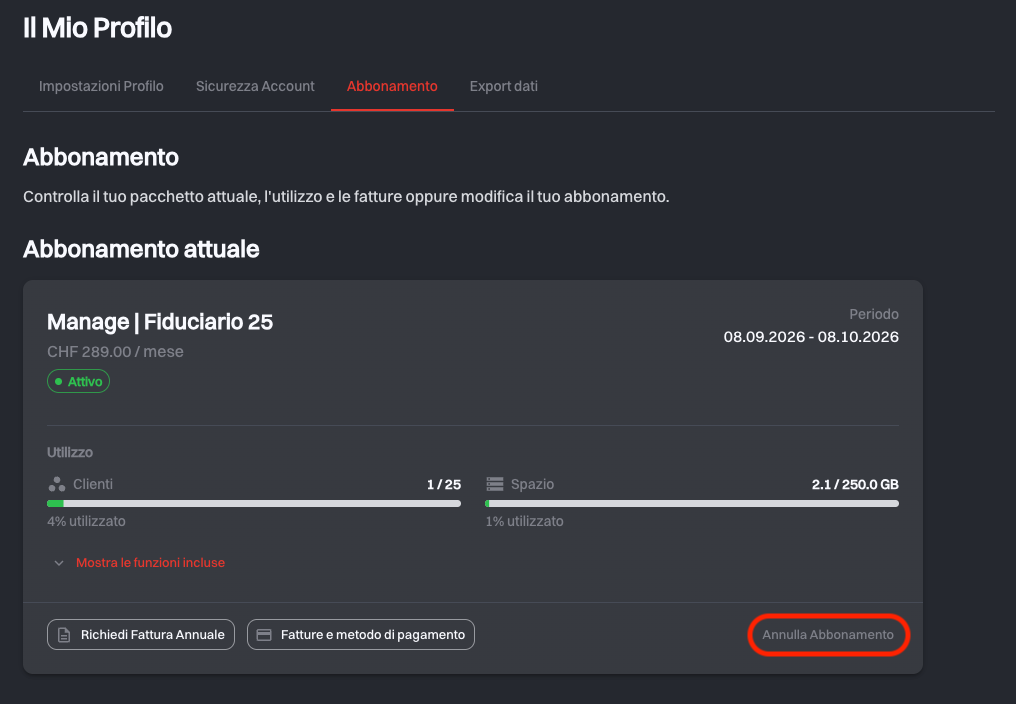Click the description starting Controlla il tuo pacchetto
Image resolution: width=1016 pixels, height=704 pixels.
[346, 196]
